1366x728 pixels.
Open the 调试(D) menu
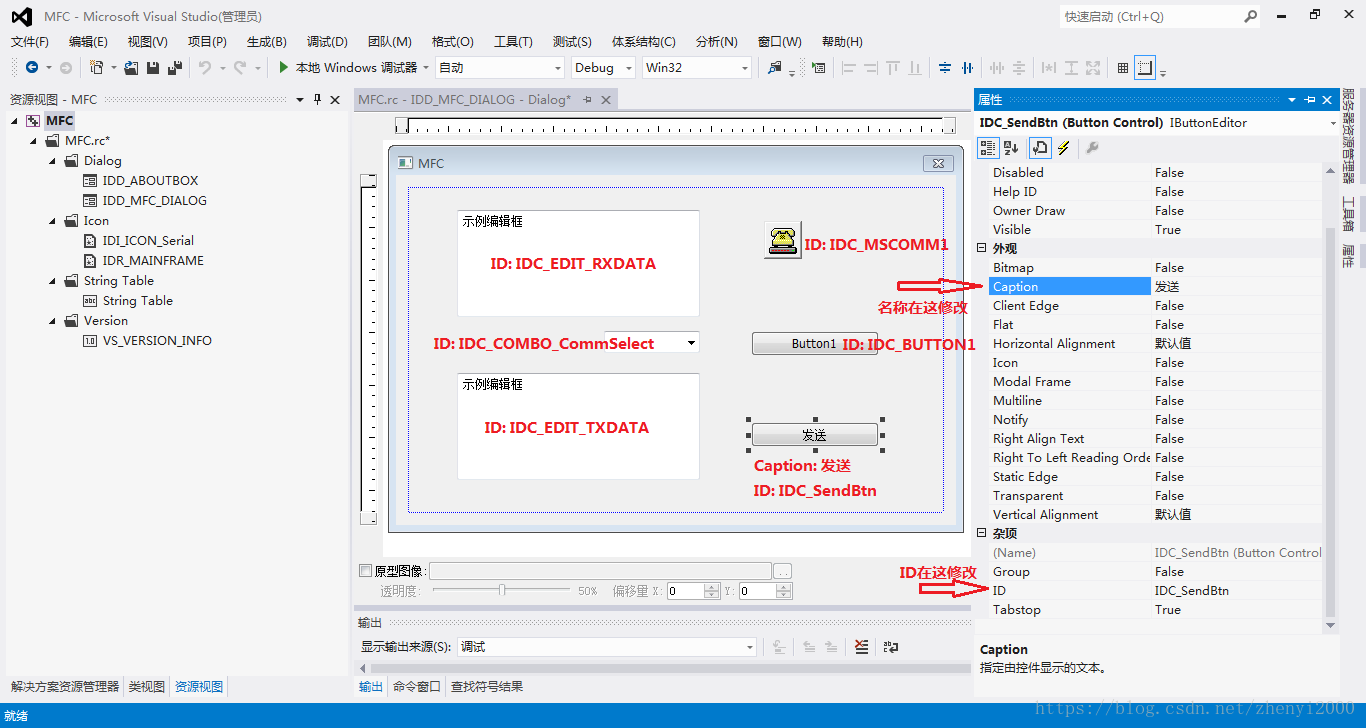tap(327, 41)
